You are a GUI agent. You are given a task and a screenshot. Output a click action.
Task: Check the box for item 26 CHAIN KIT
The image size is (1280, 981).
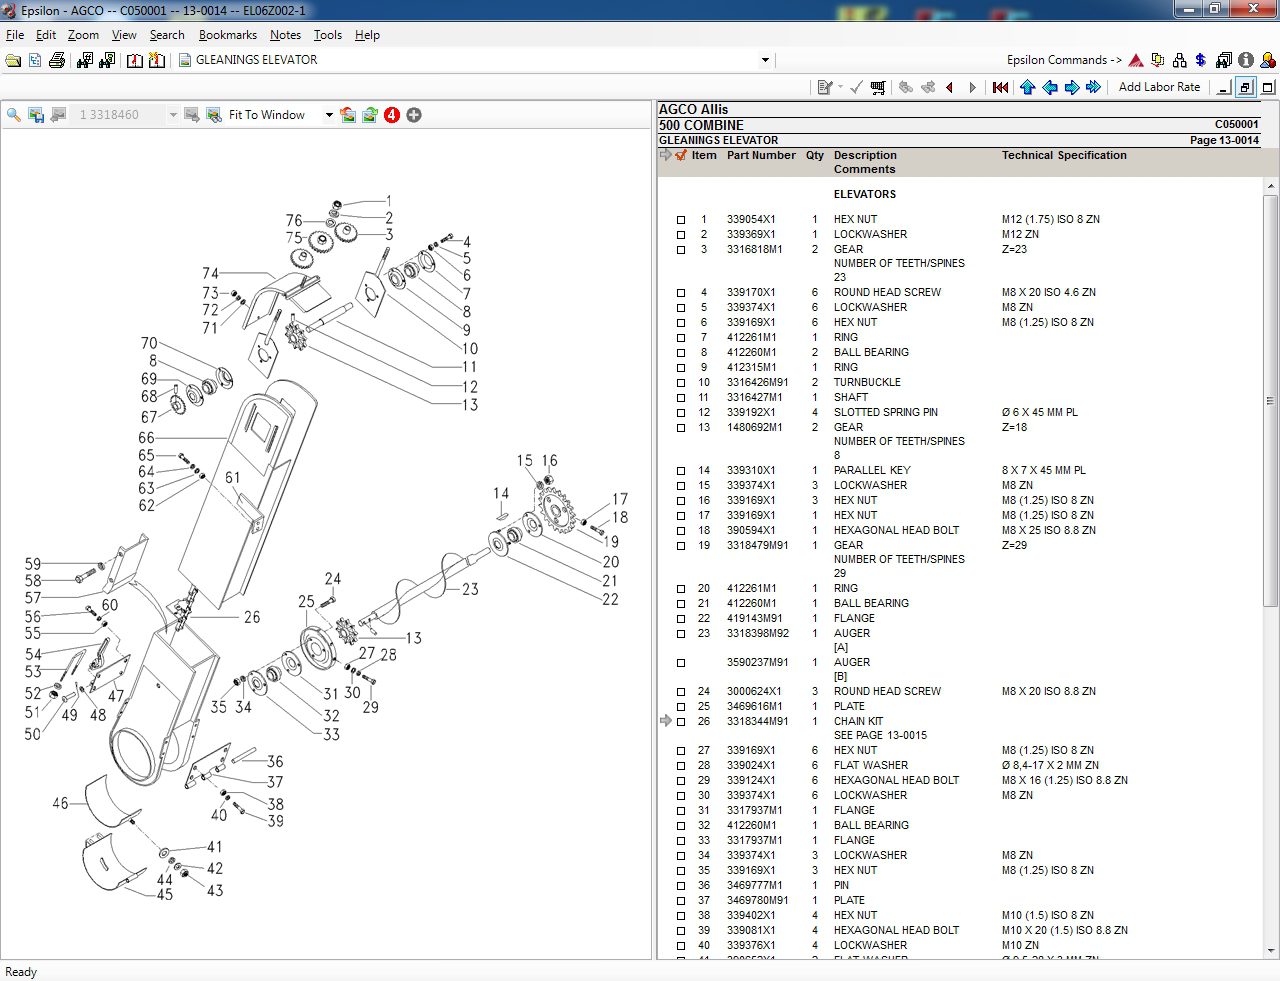point(681,722)
